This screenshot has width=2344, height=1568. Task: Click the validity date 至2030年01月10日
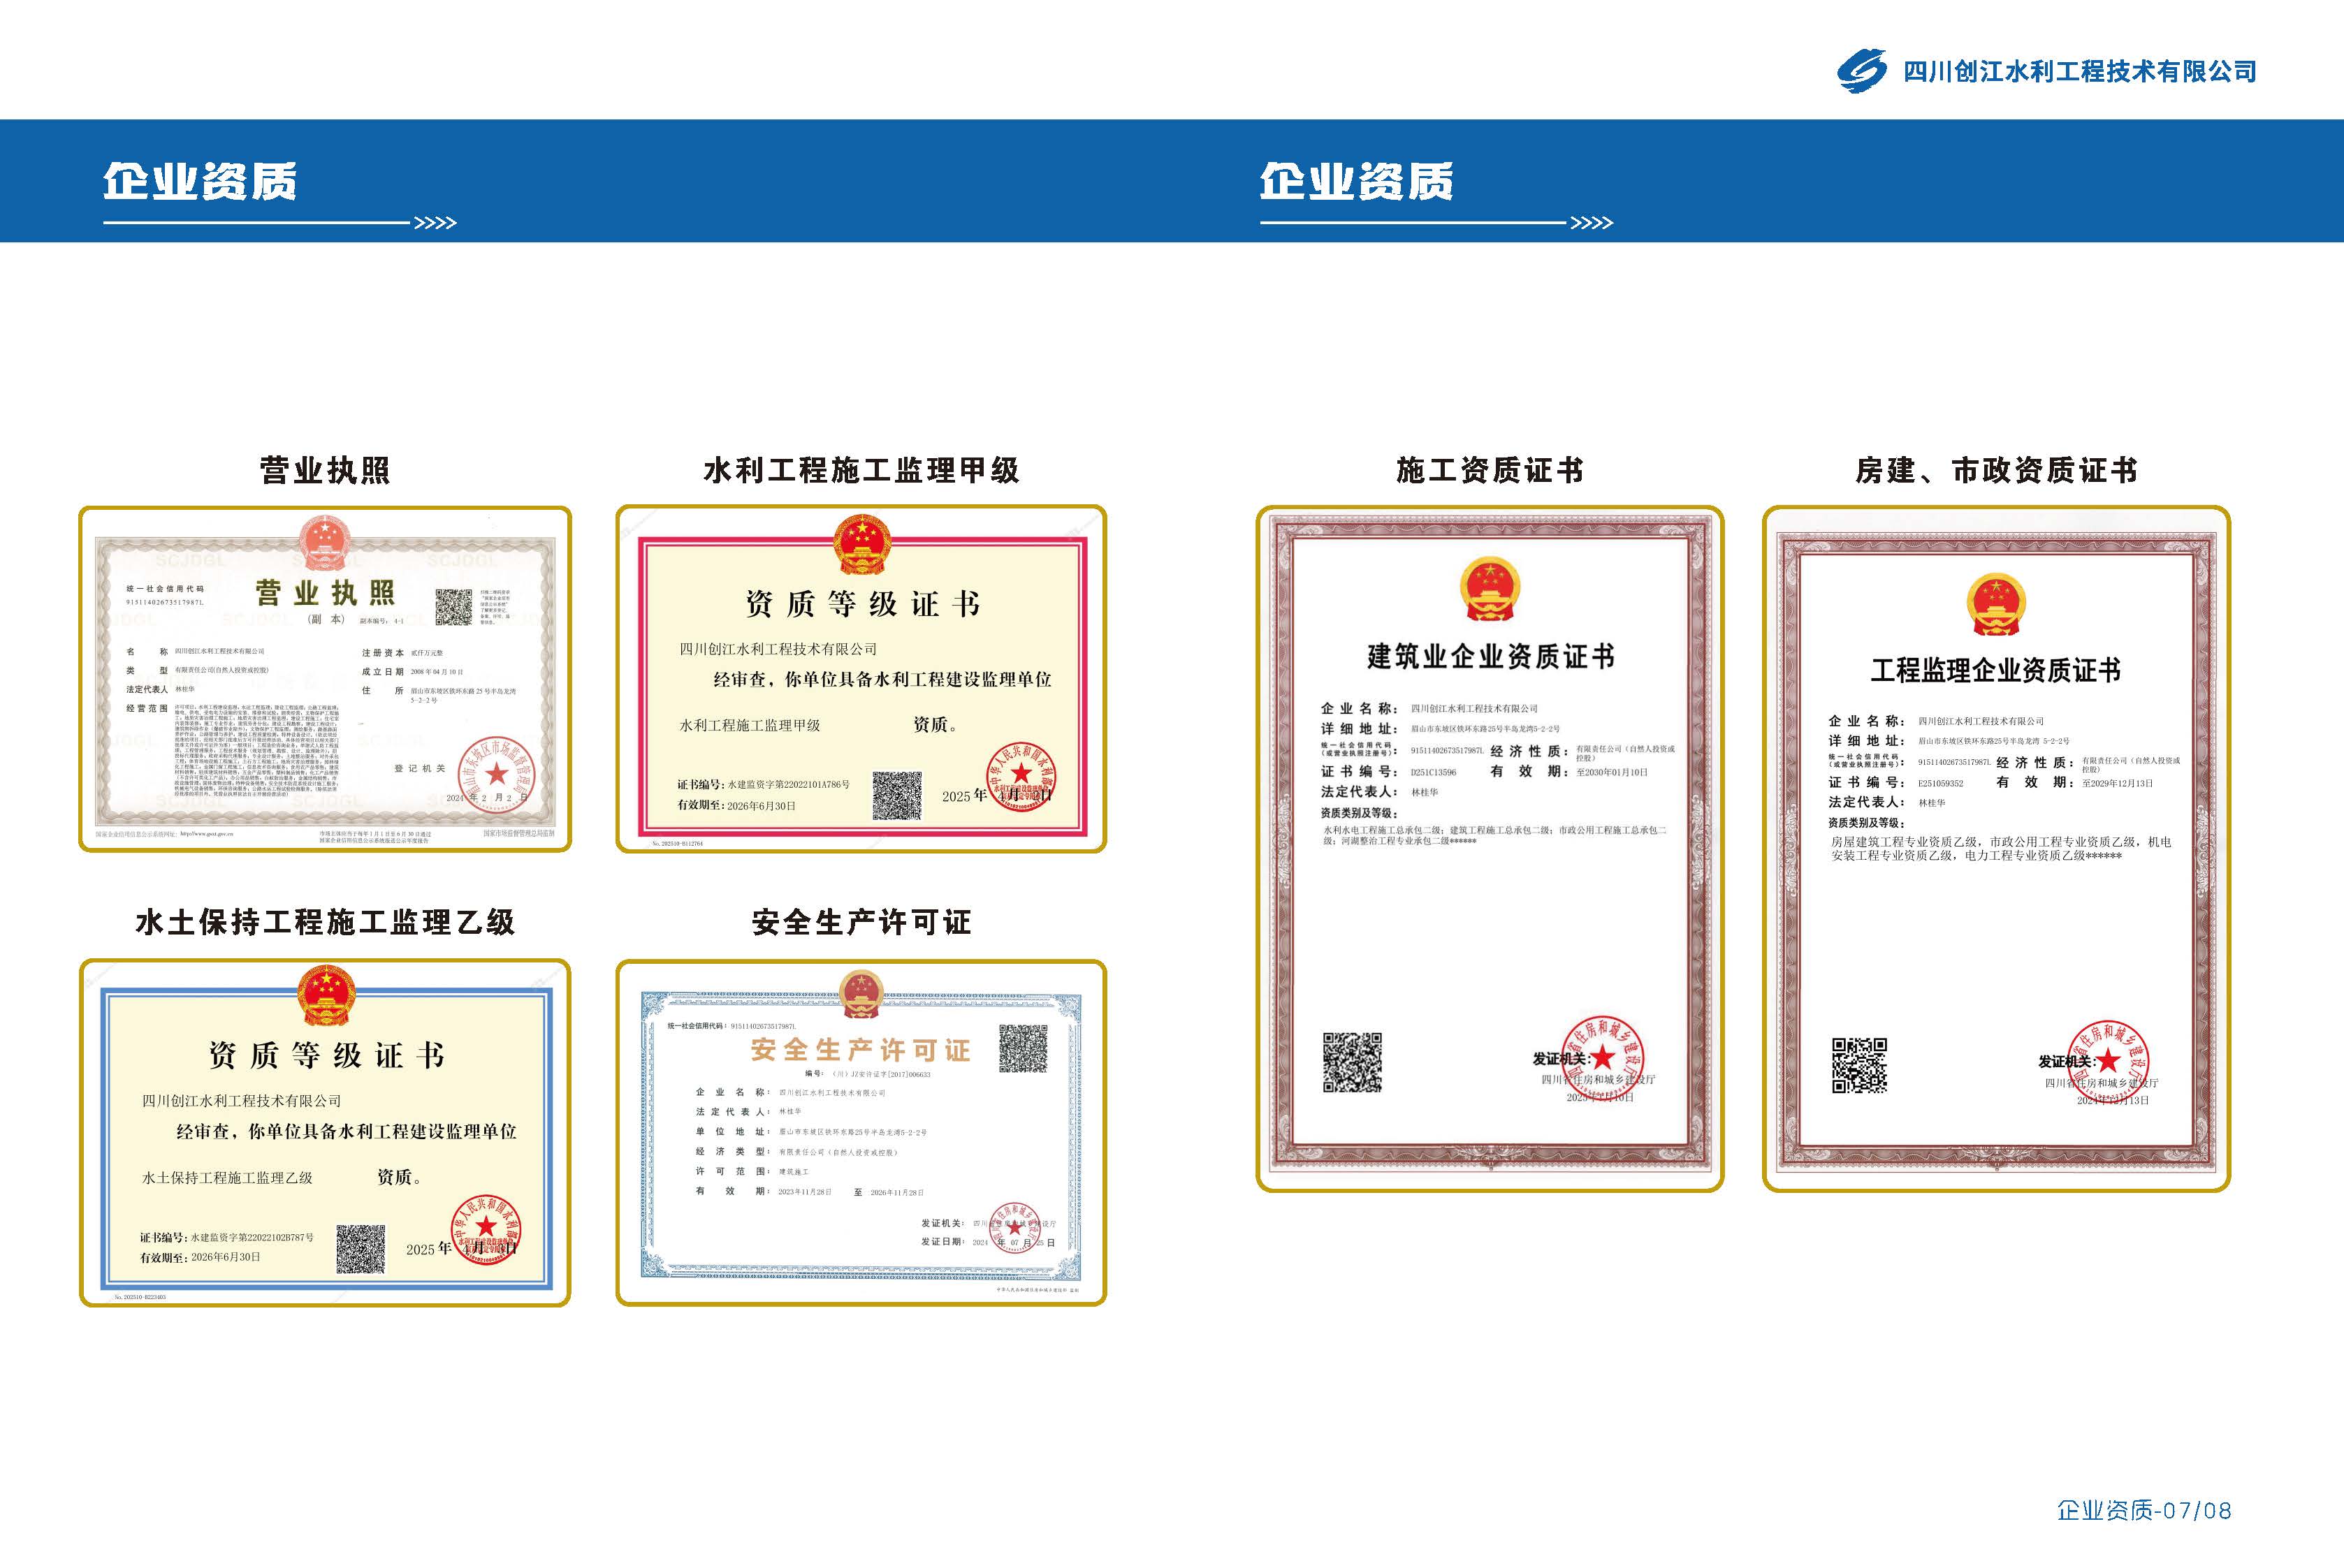[1612, 772]
